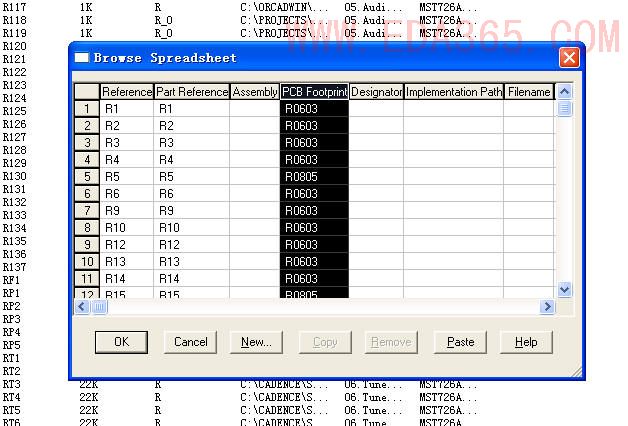This screenshot has height=426, width=628.
Task: Click the greyed Copy button
Action: coord(325,342)
